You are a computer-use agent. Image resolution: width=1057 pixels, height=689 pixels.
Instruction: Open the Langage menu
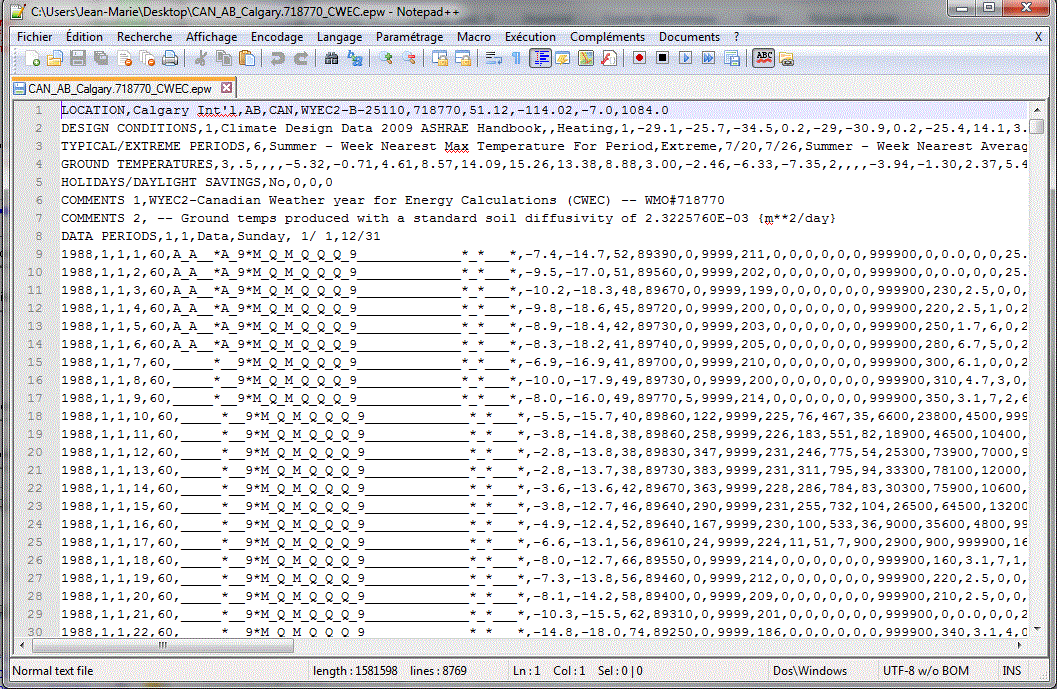click(x=340, y=37)
